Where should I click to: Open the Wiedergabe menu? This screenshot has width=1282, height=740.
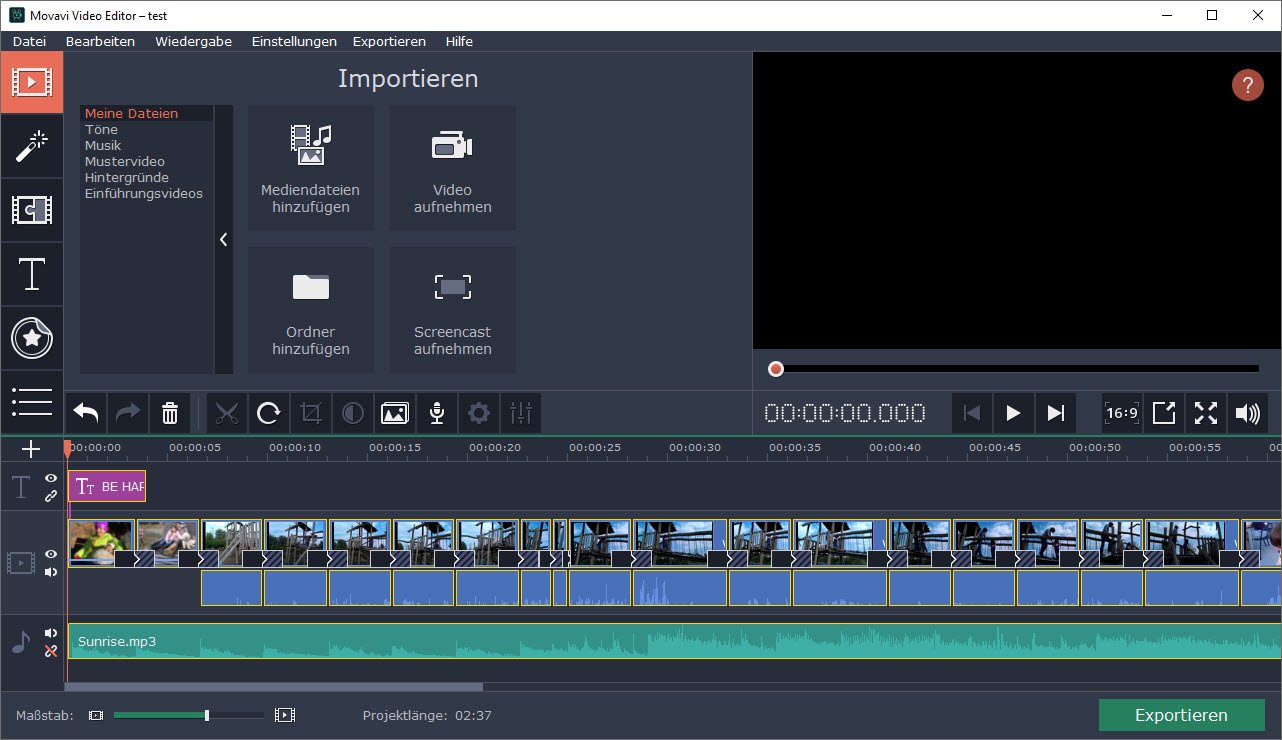[193, 41]
